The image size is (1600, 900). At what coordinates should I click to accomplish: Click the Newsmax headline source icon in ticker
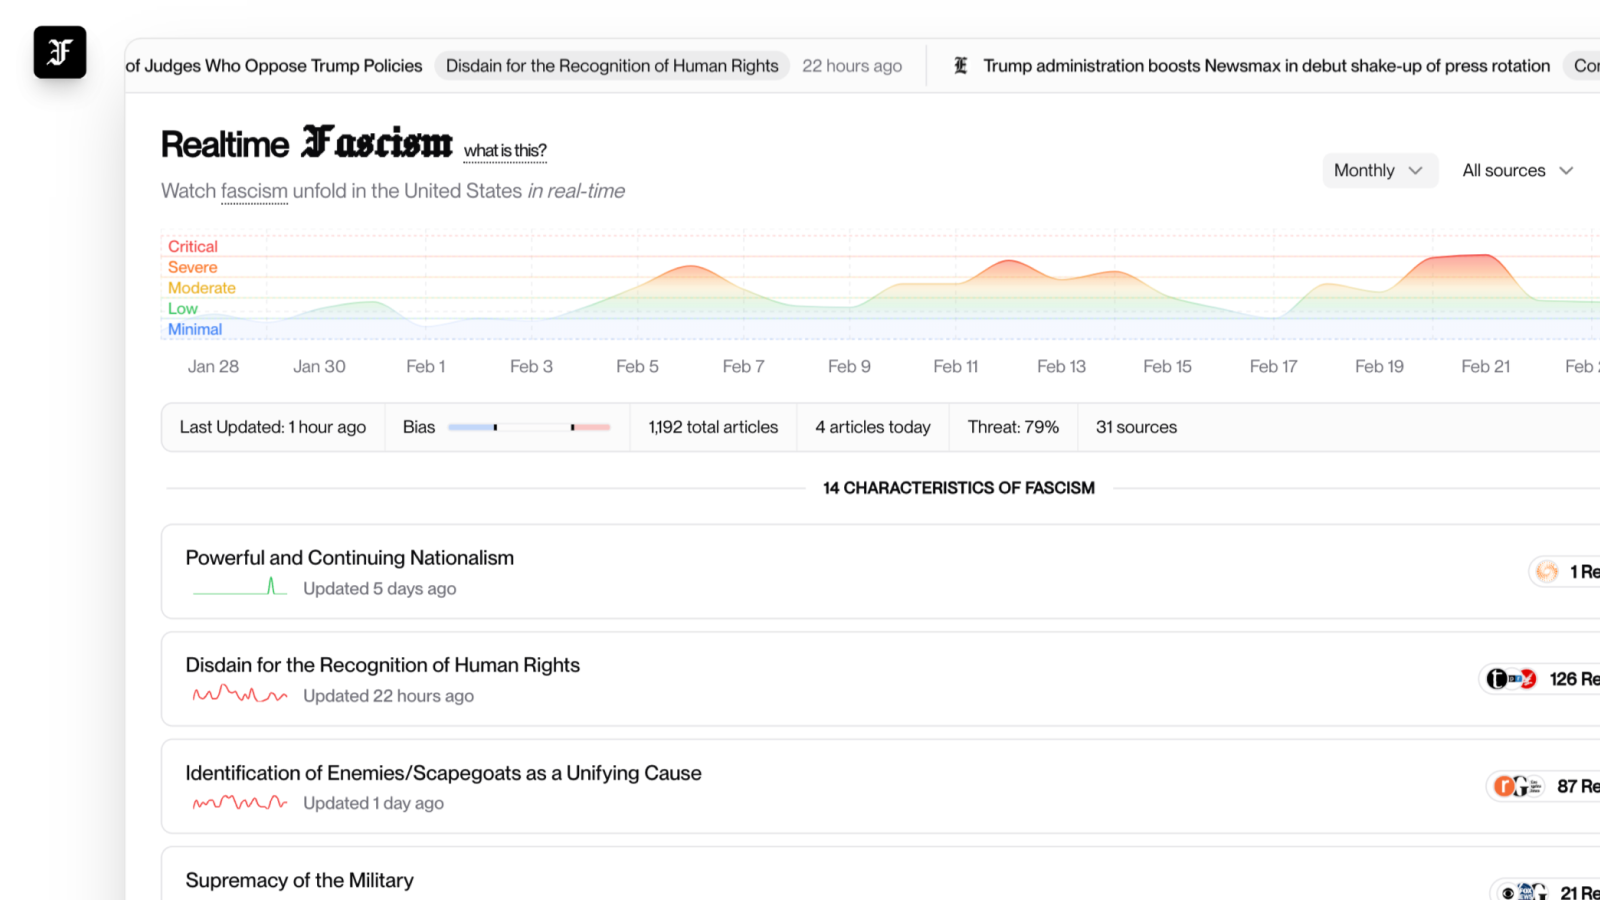click(x=961, y=66)
